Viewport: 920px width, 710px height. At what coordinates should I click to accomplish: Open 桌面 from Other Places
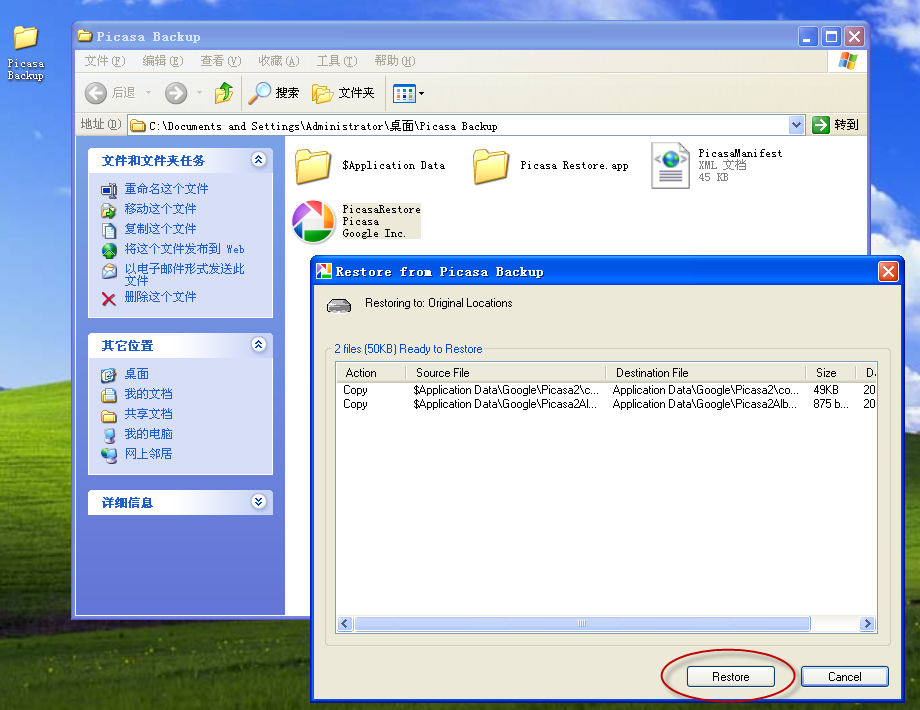137,374
